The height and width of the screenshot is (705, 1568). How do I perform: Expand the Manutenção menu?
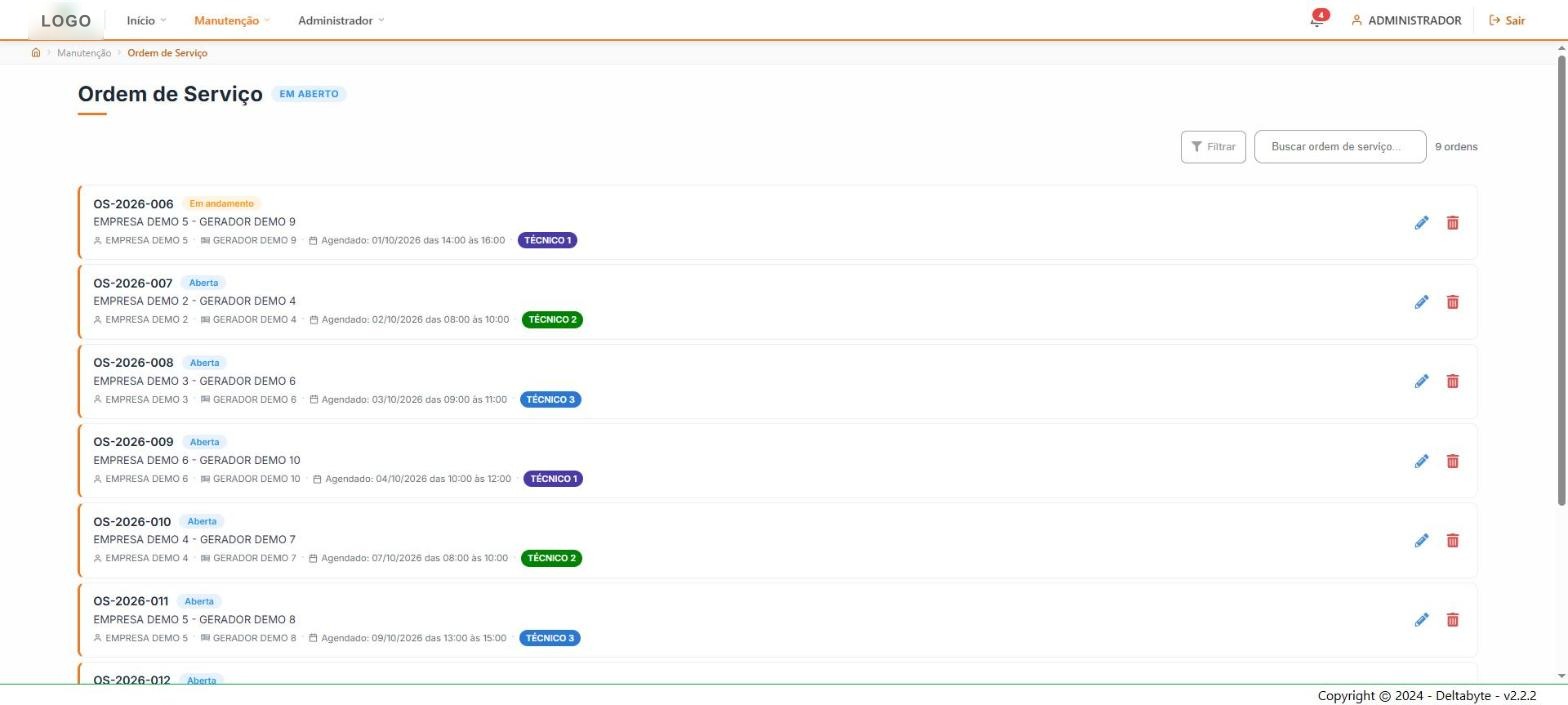[x=232, y=20]
